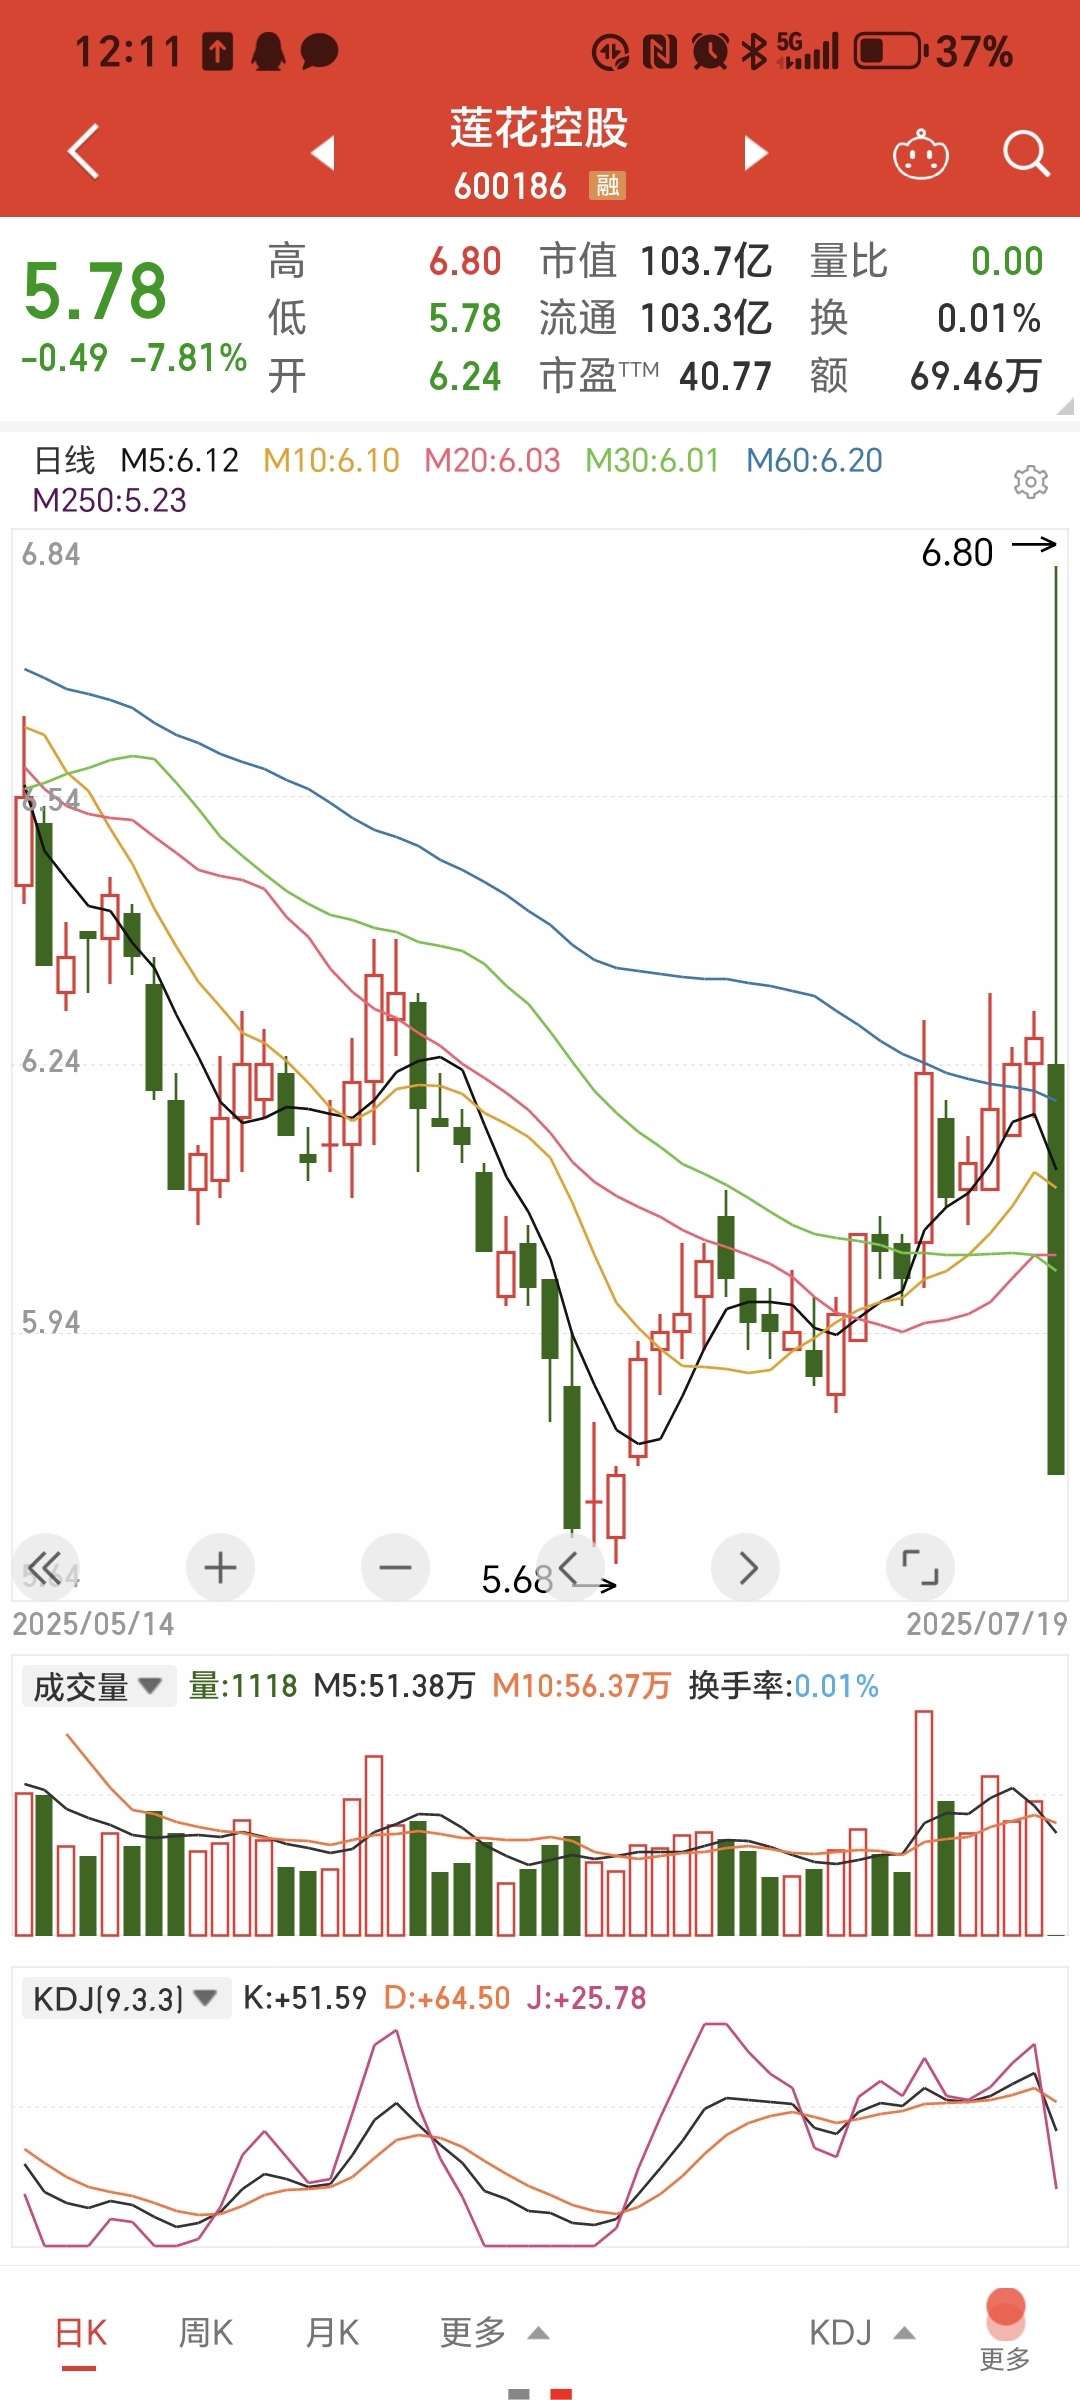
Task: Expand the bottom KDJ indicator selector
Action: [x=862, y=2333]
